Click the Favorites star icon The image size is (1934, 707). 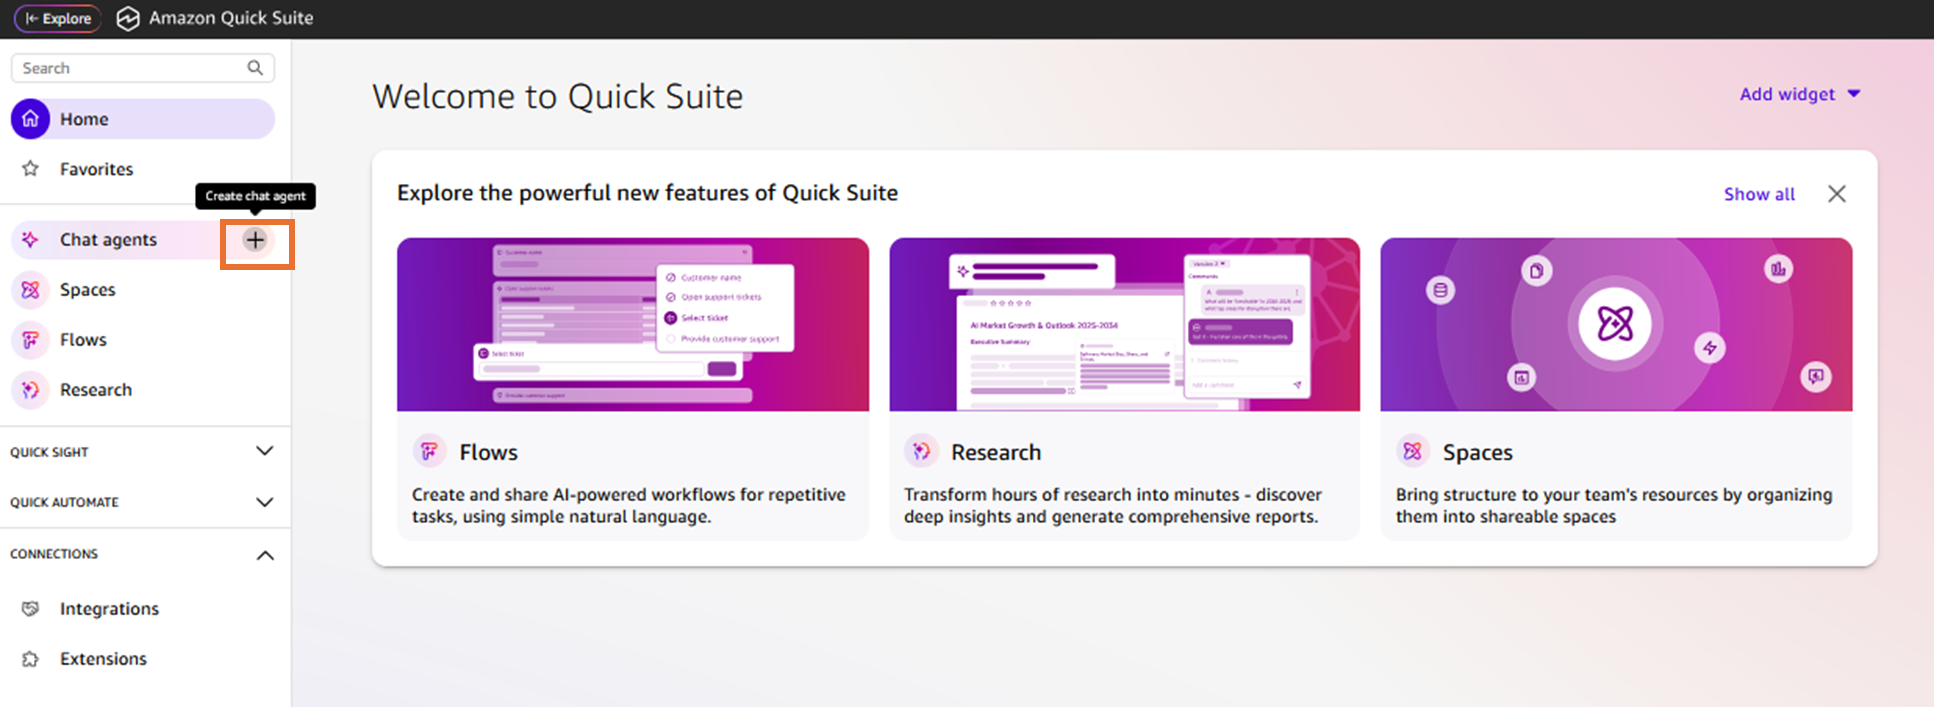pos(31,169)
